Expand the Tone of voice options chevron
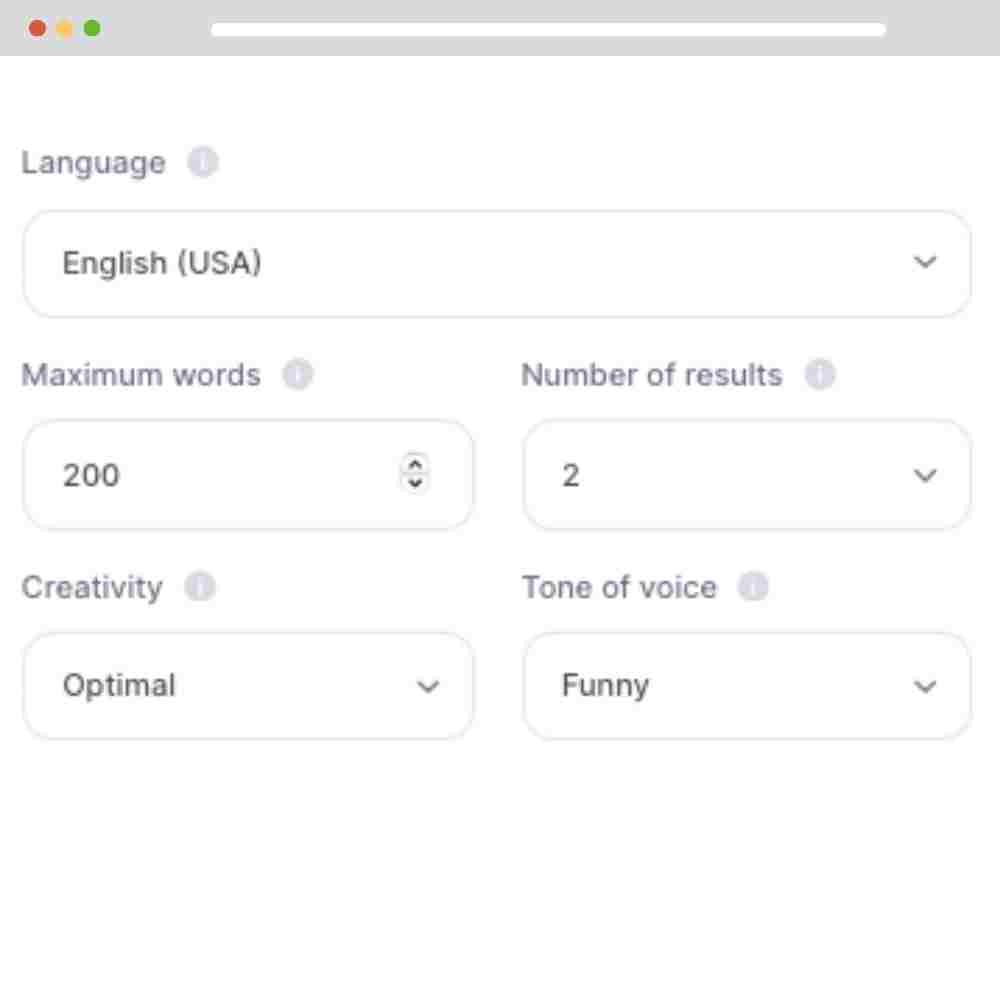The image size is (1000, 1000). coord(925,686)
